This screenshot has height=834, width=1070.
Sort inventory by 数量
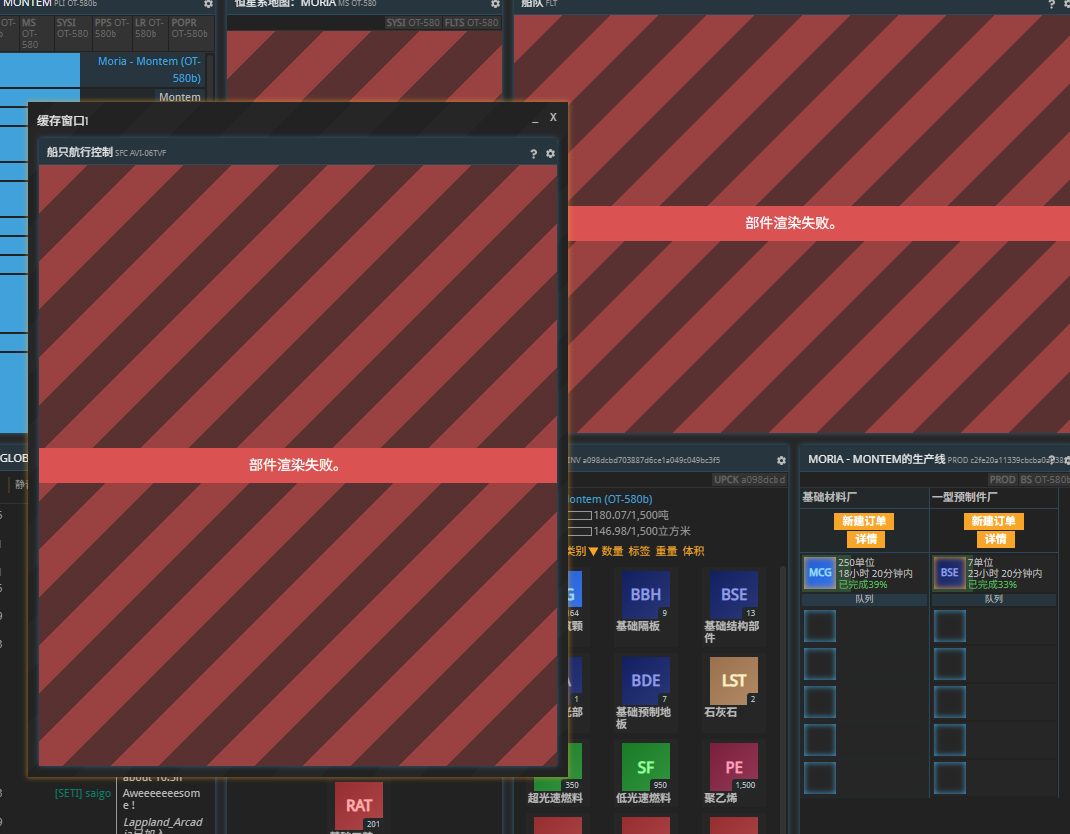612,551
